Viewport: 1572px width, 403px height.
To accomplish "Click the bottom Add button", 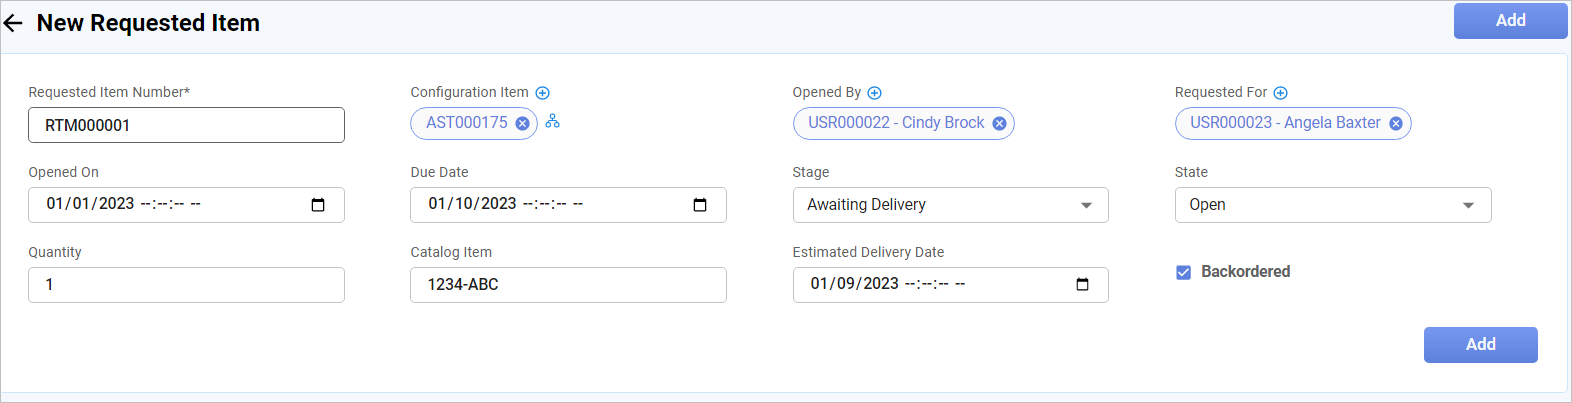I will [1480, 345].
